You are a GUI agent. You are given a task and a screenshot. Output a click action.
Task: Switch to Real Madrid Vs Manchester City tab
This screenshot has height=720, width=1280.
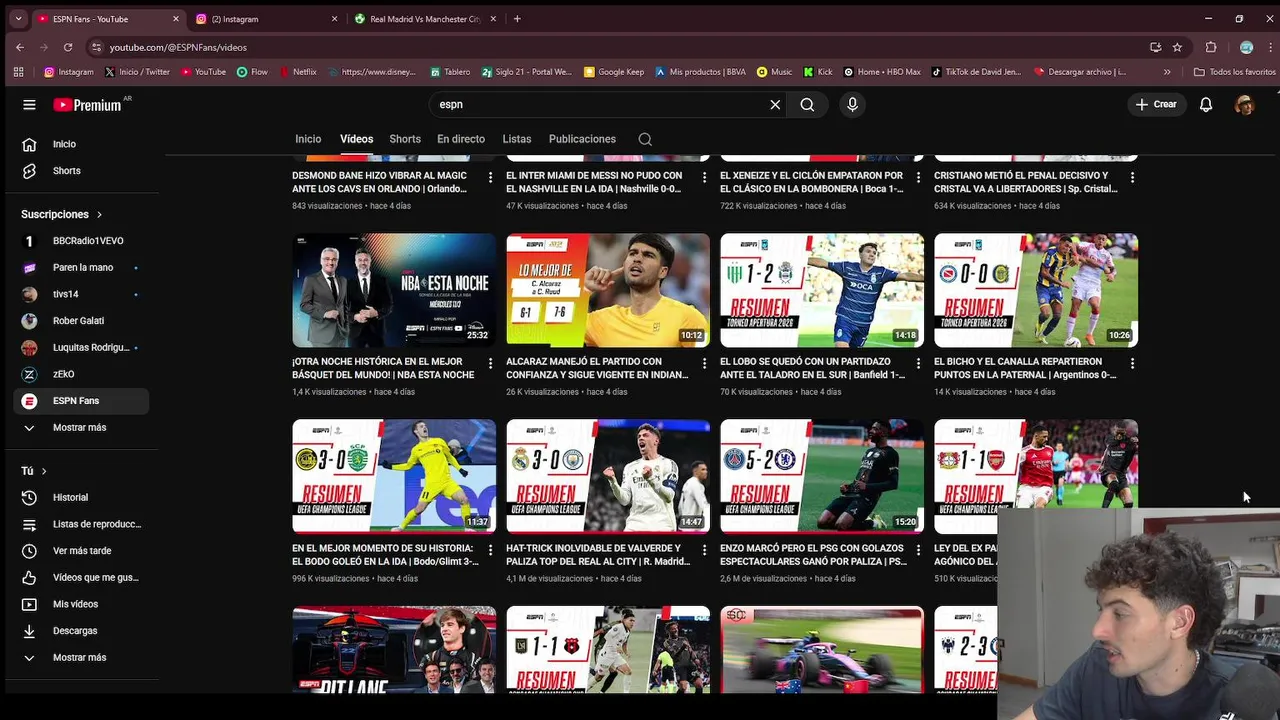coord(426,19)
